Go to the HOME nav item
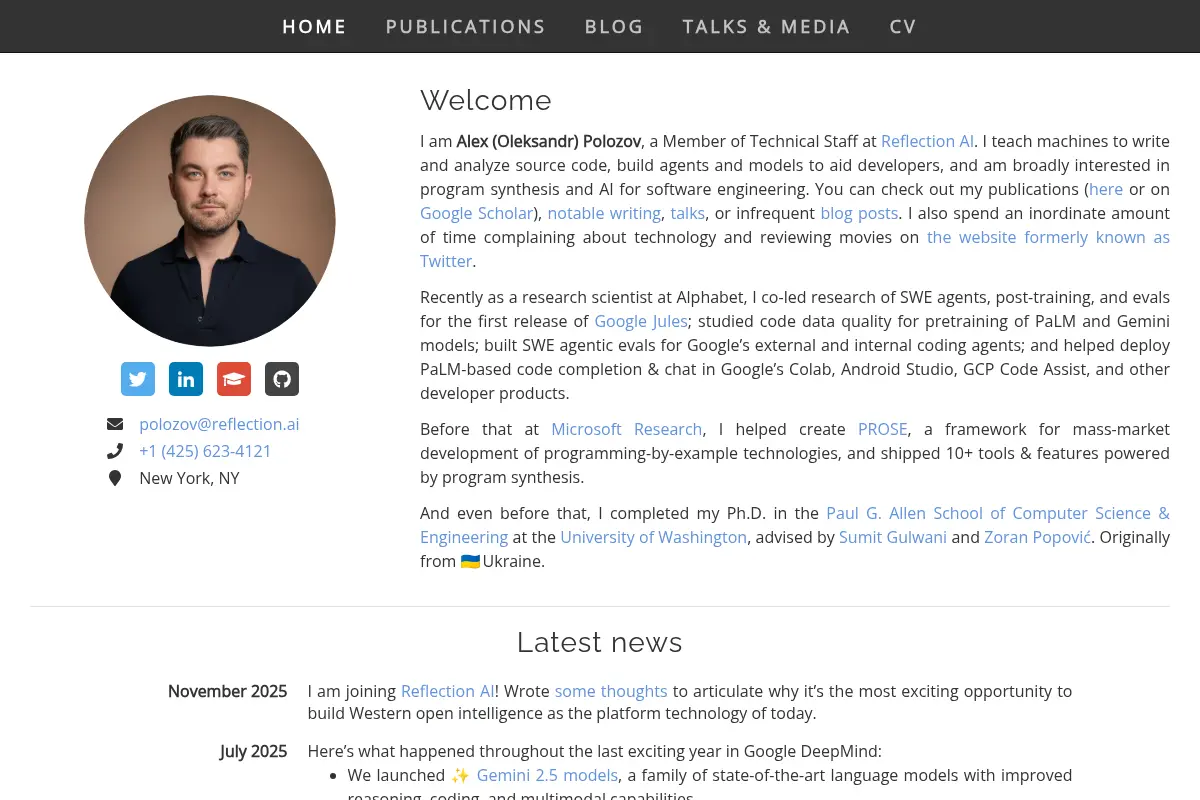 pyautogui.click(x=314, y=27)
